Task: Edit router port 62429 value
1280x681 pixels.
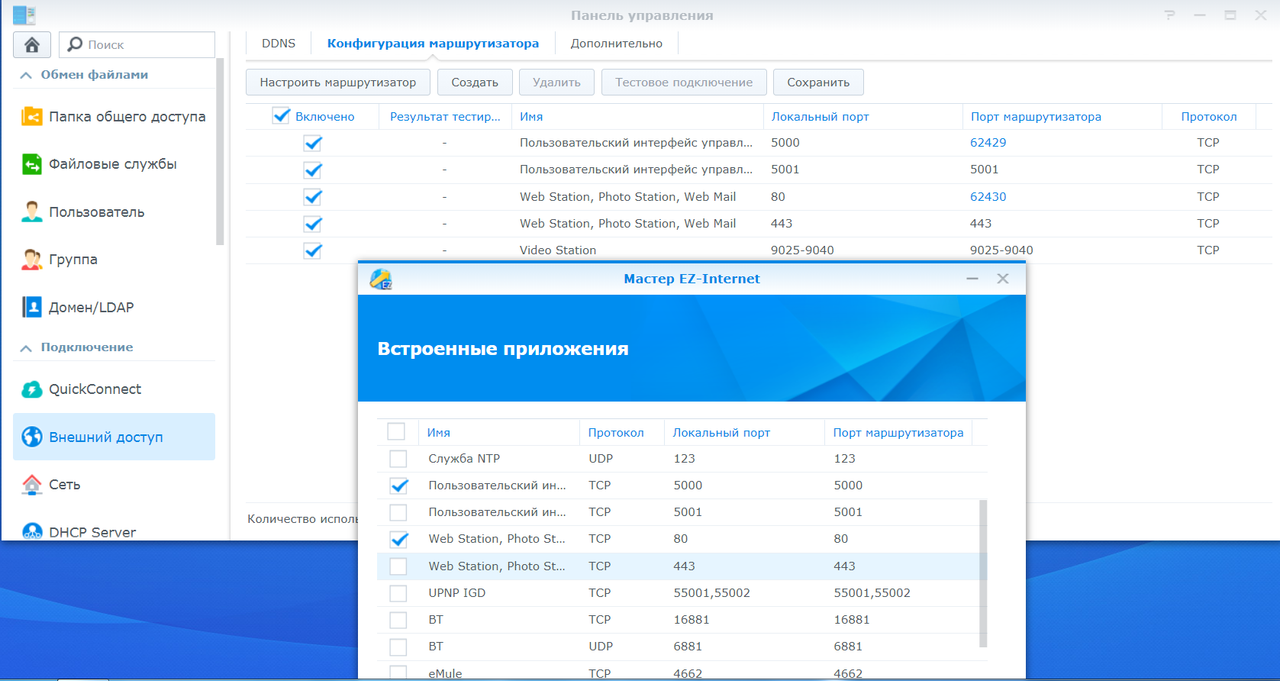Action: 988,143
